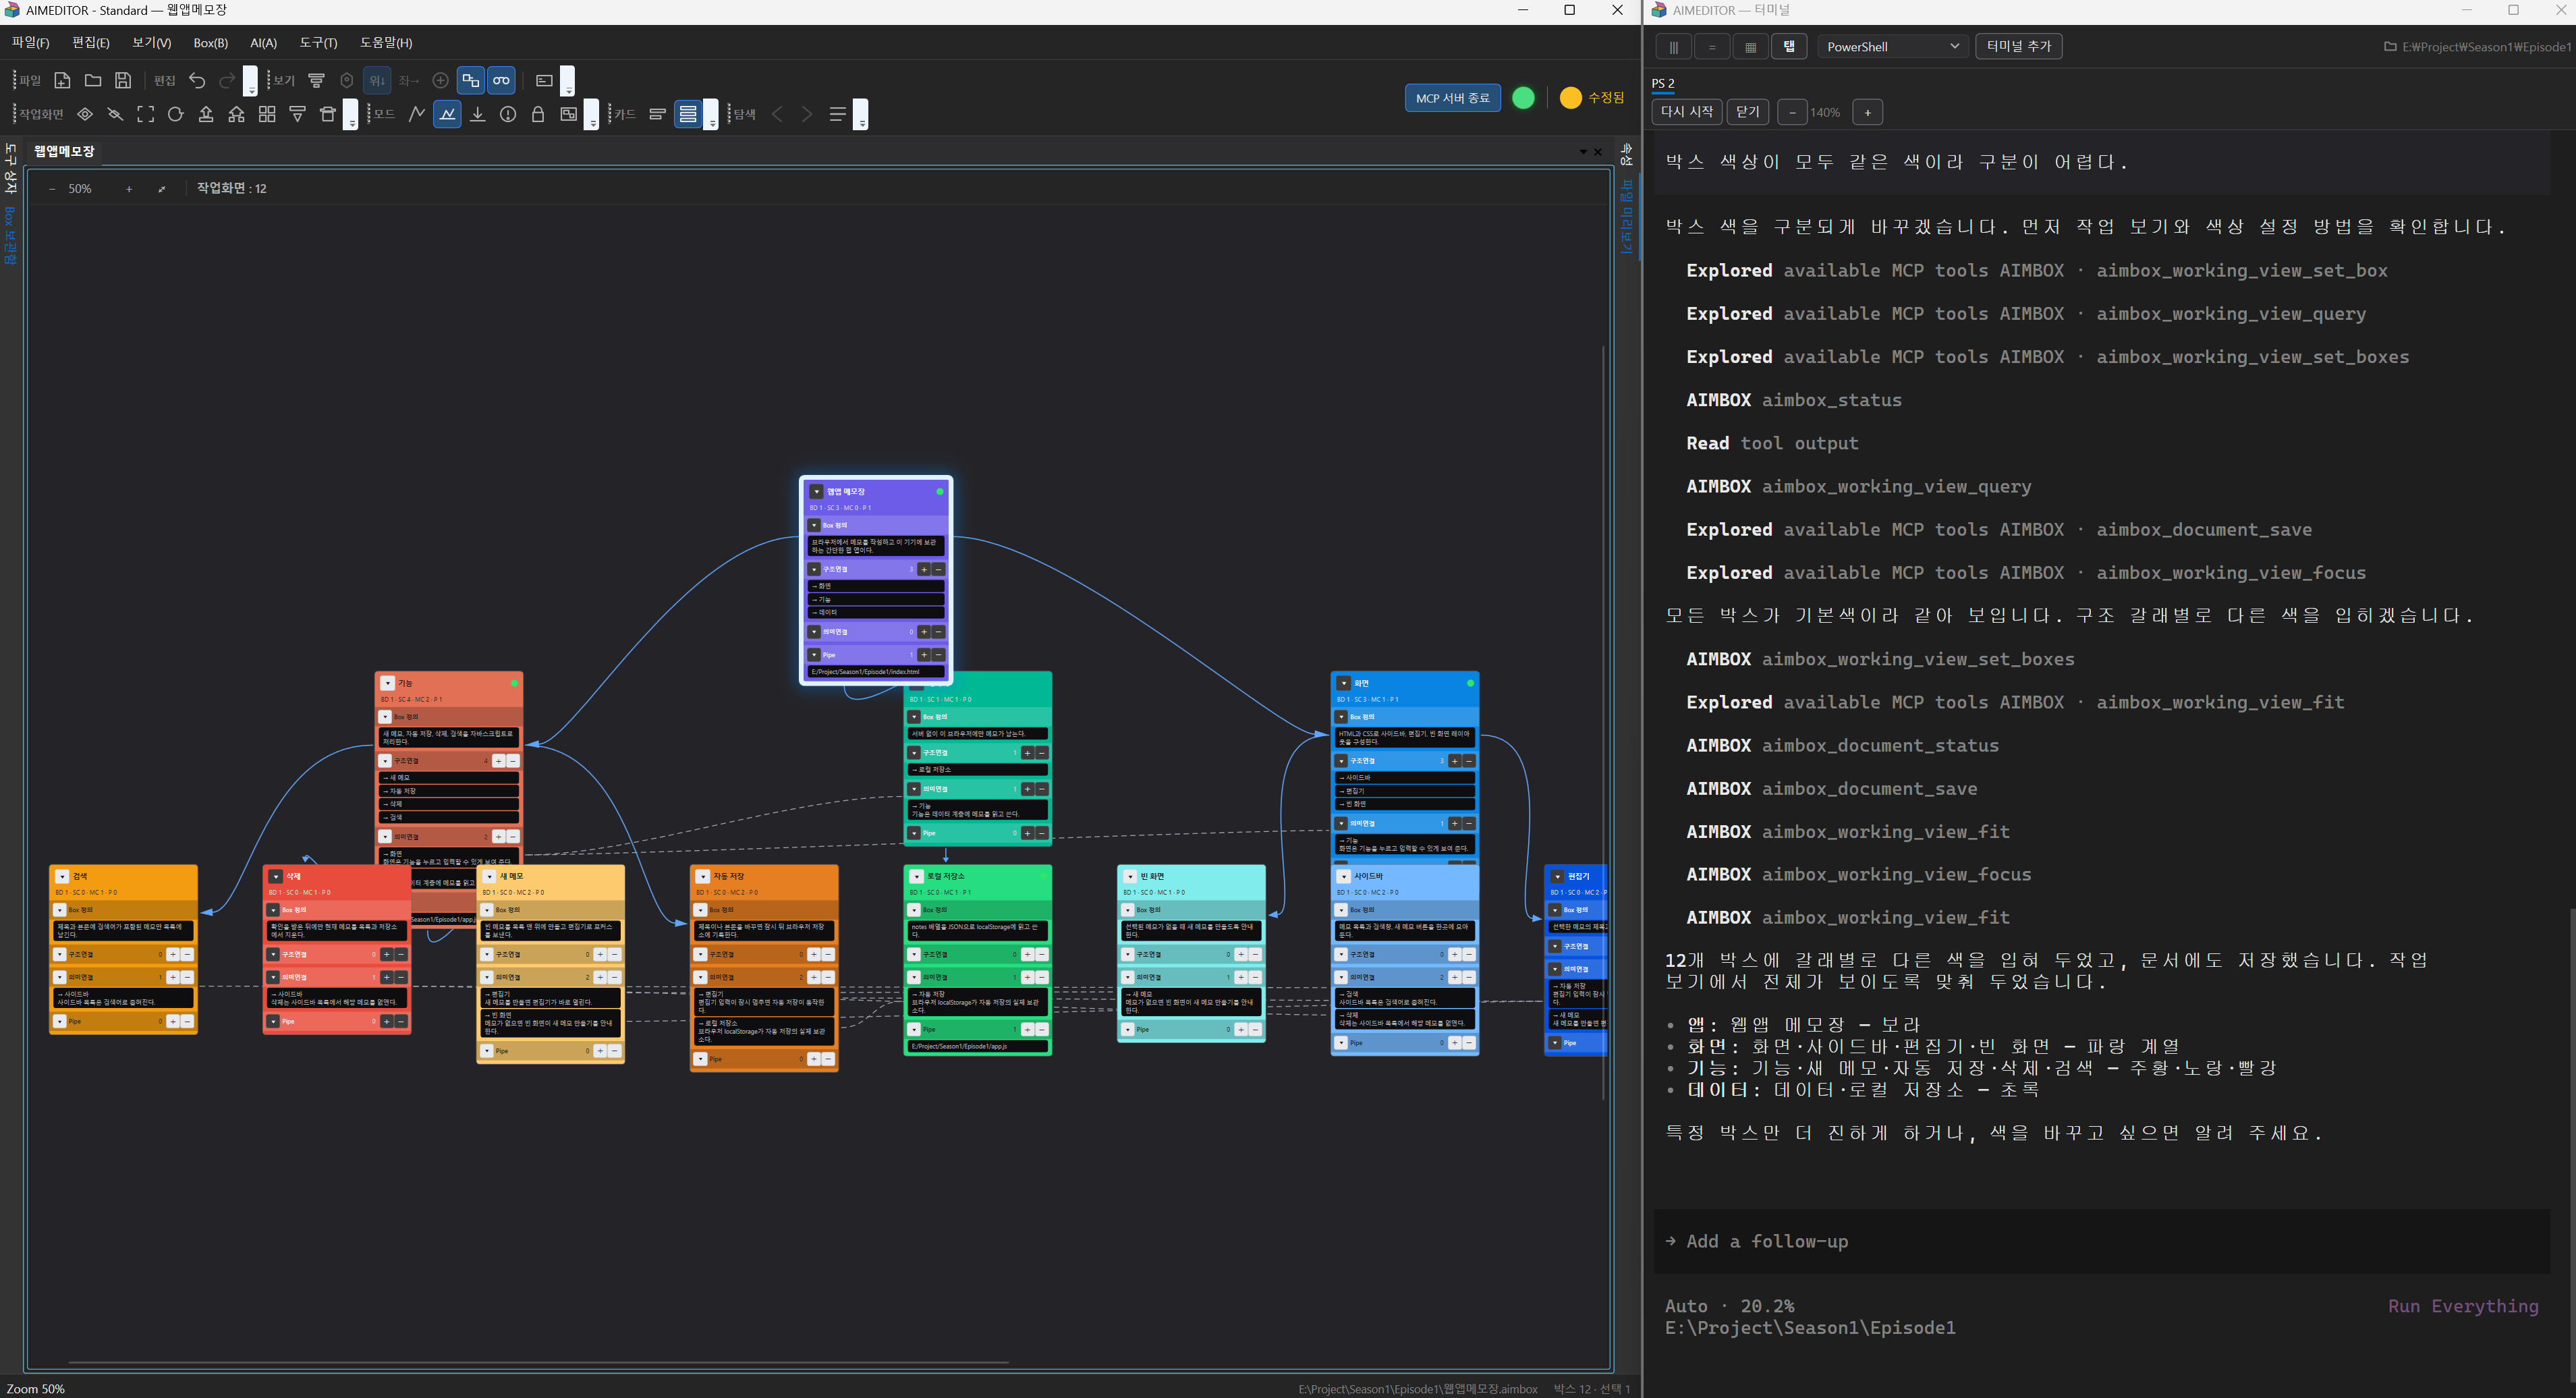Toggle the glasses view button
The image size is (2576, 1398).
coord(501,80)
